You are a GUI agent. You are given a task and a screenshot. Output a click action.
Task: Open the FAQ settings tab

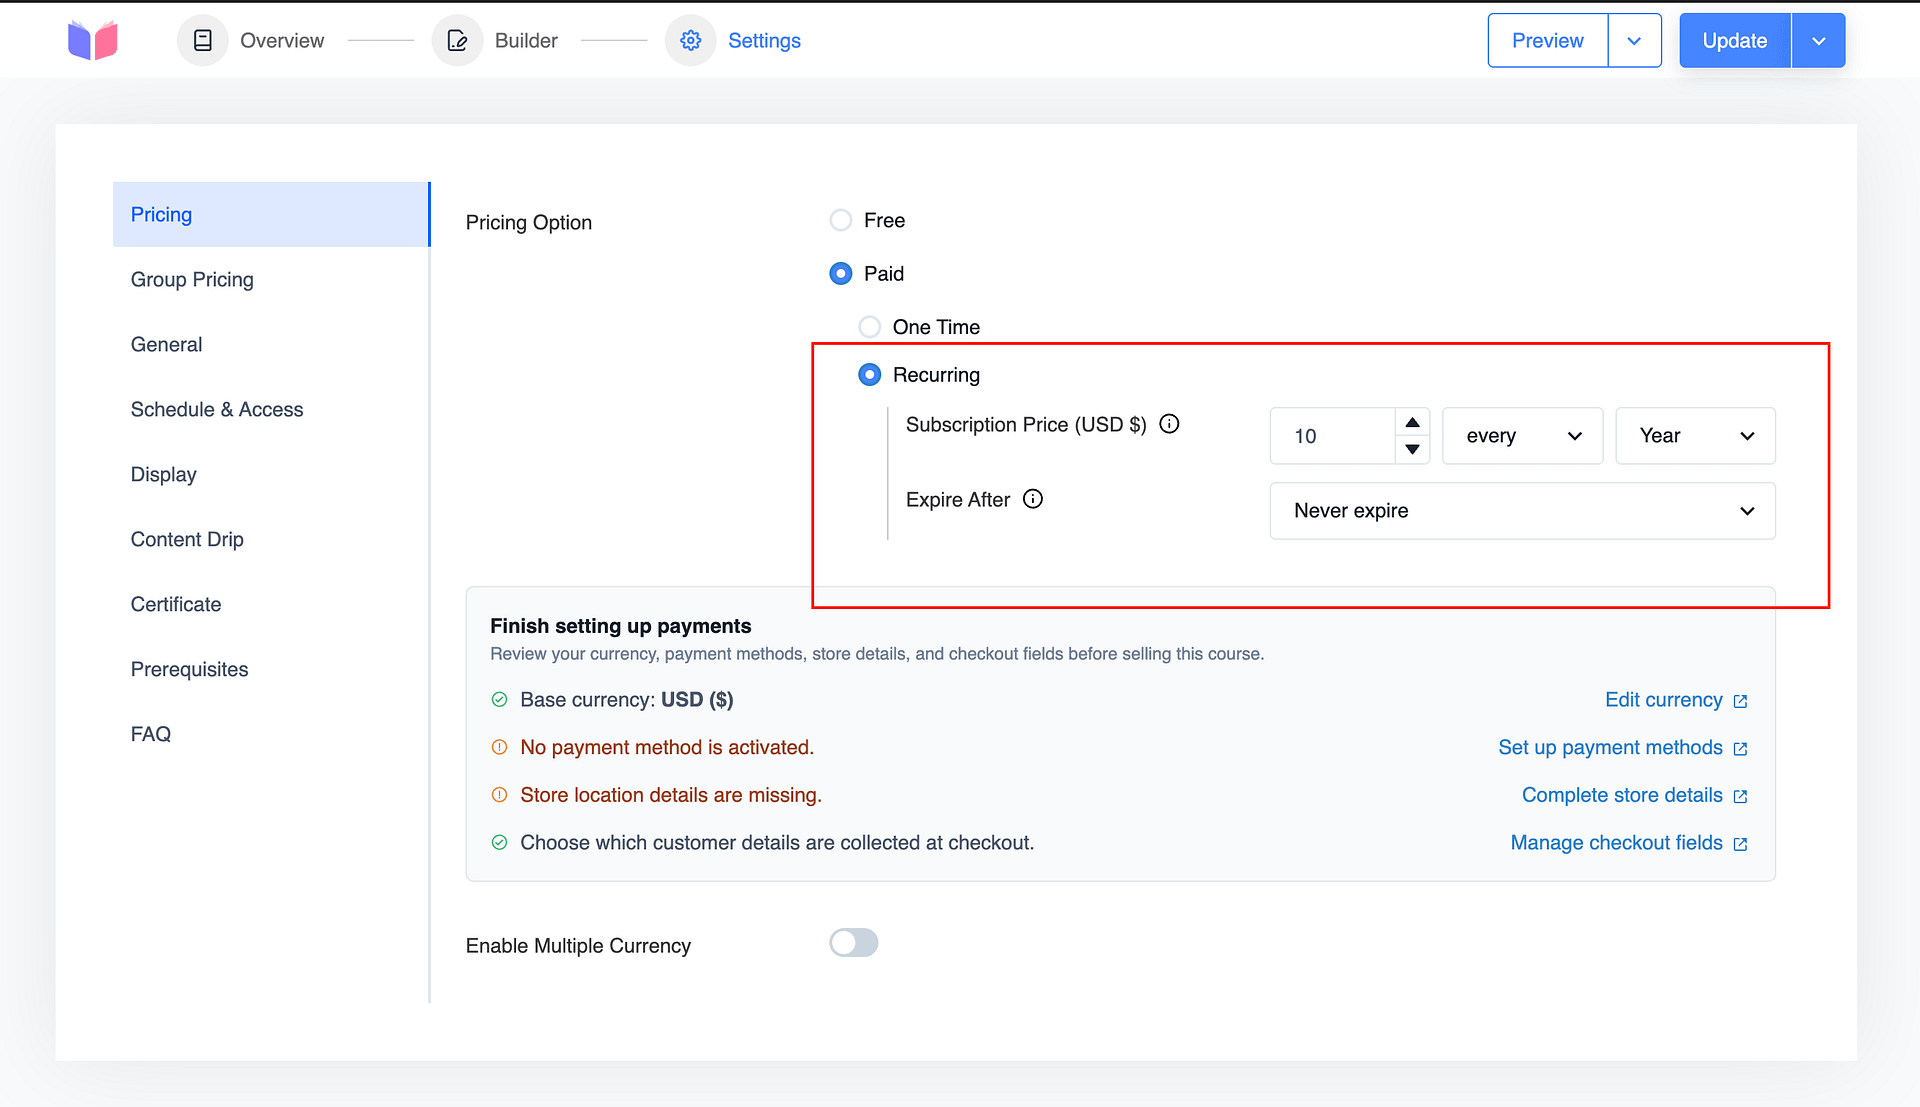point(271,735)
